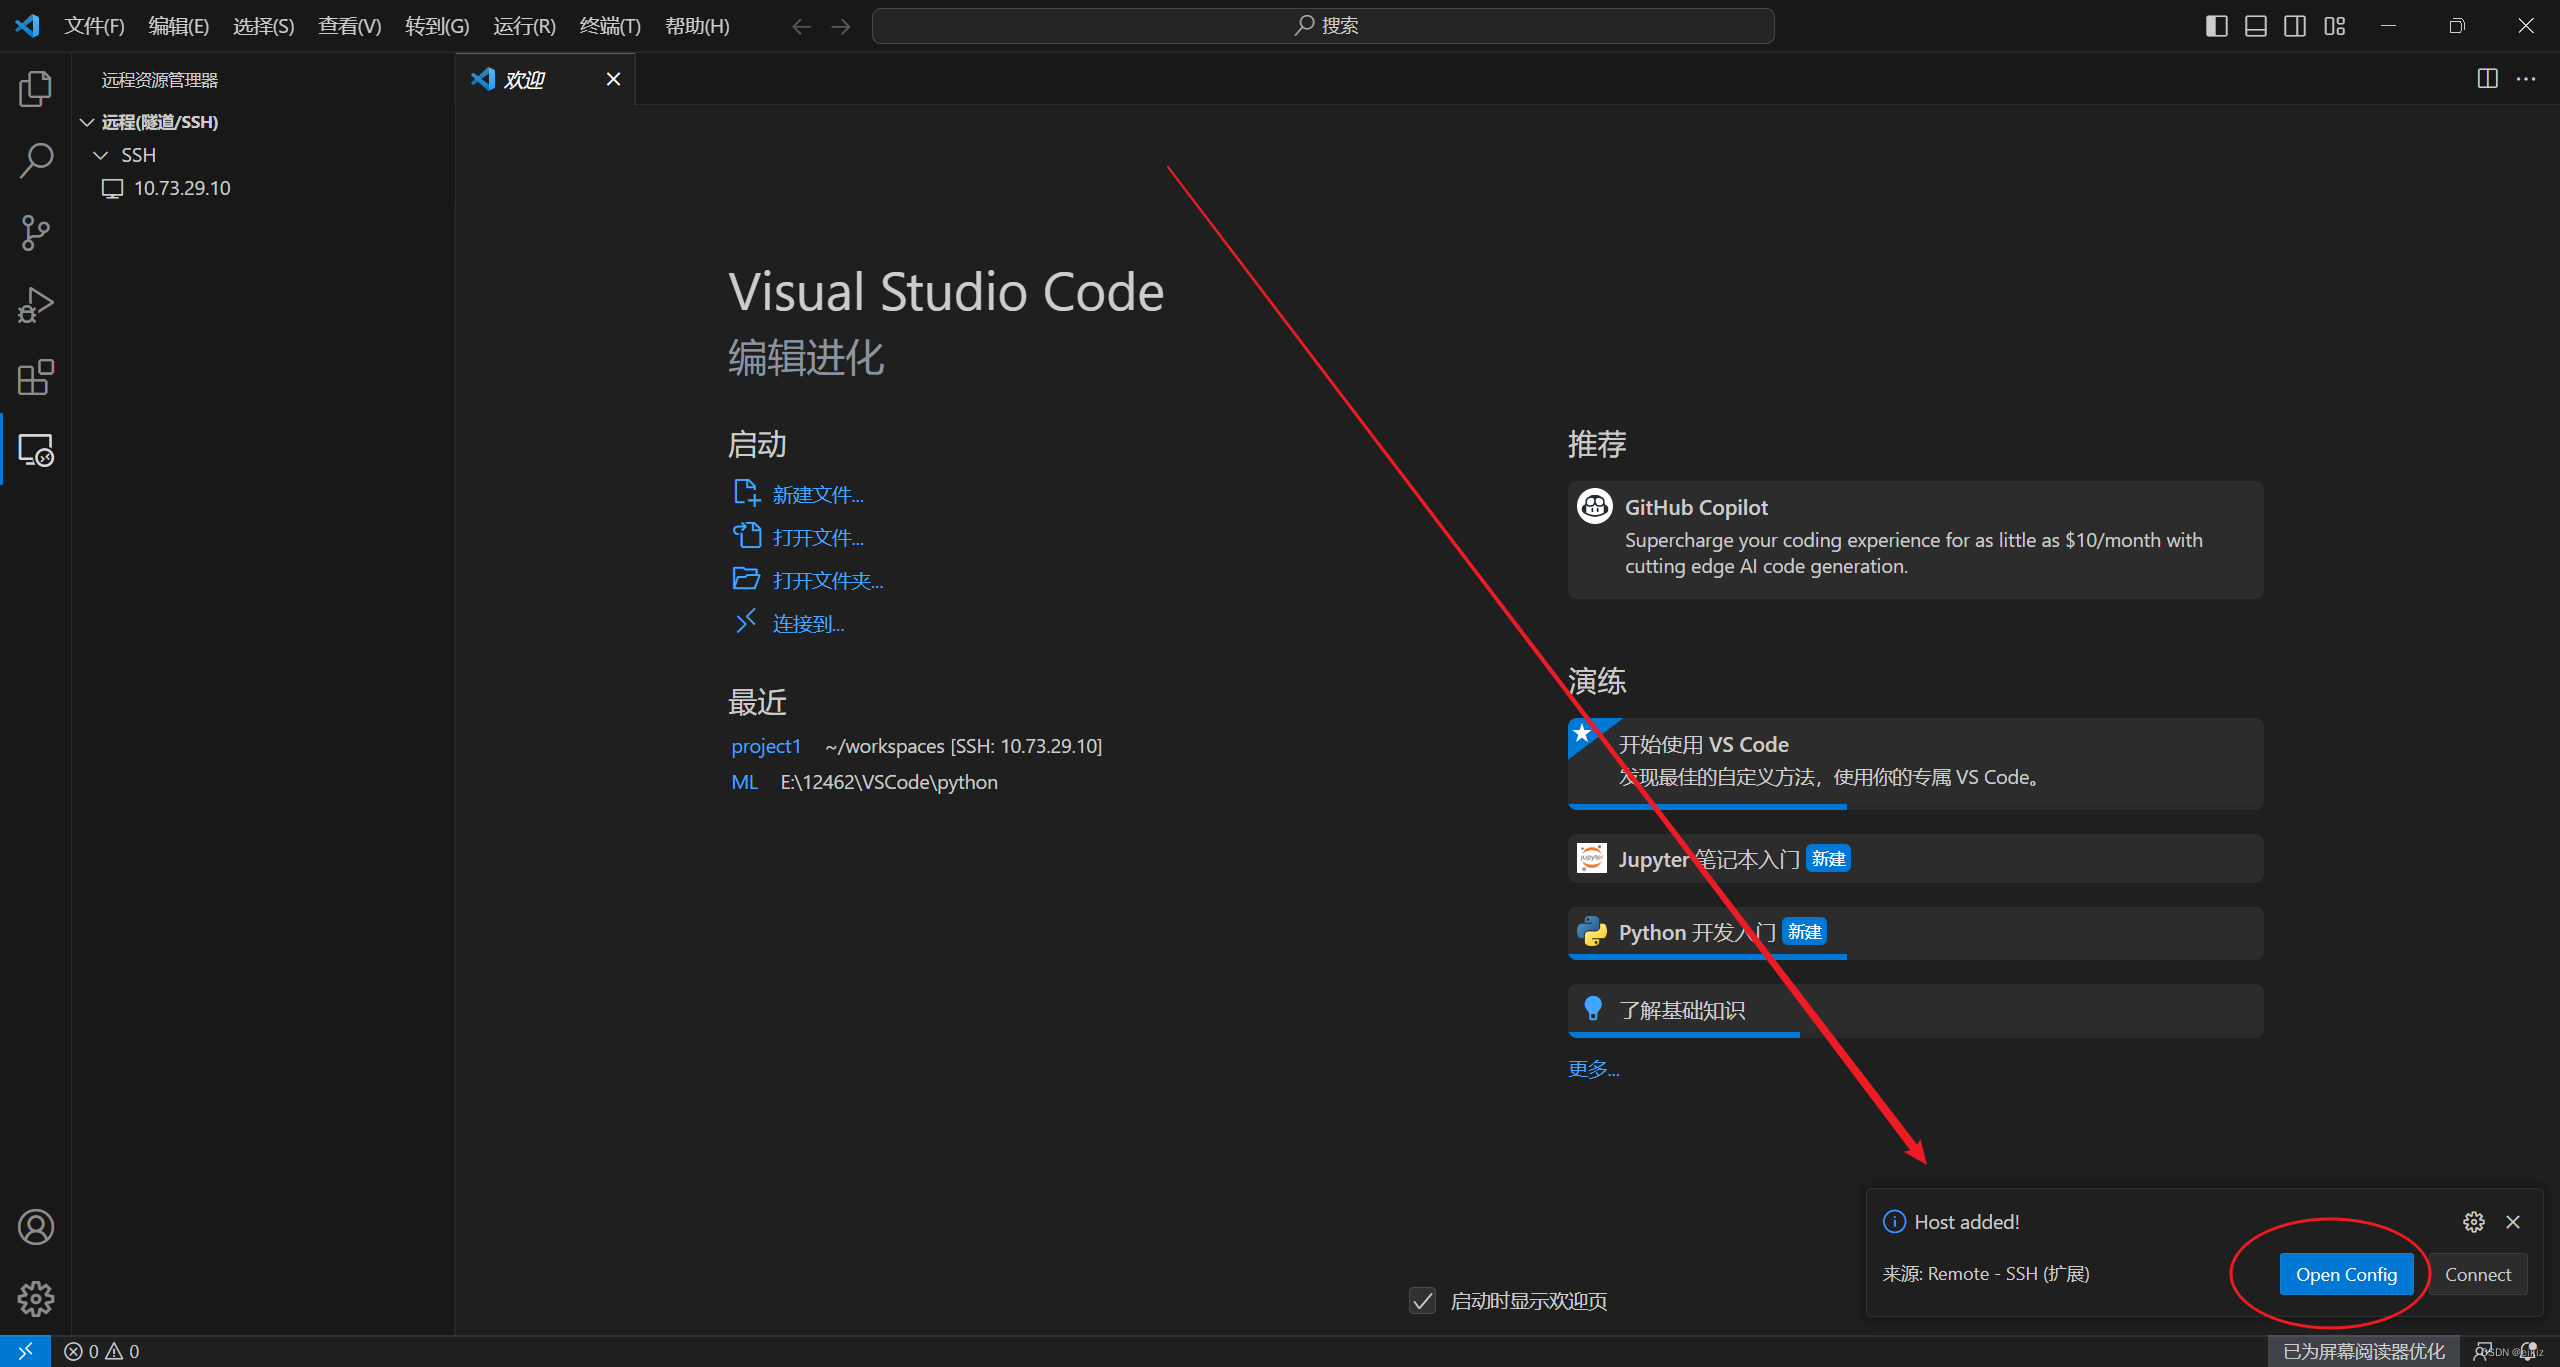Screen dimensions: 2560x1367
Task: Select the Remote Explorer activity bar icon
Action: (36, 450)
